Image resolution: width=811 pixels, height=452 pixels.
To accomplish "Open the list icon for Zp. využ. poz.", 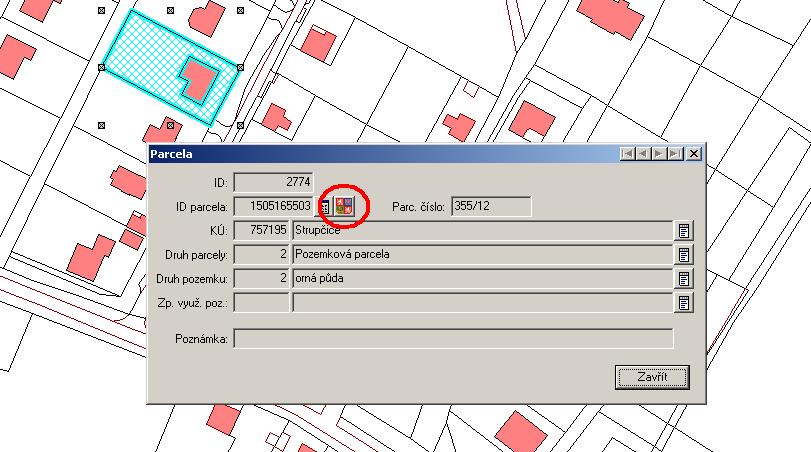I will pos(684,303).
